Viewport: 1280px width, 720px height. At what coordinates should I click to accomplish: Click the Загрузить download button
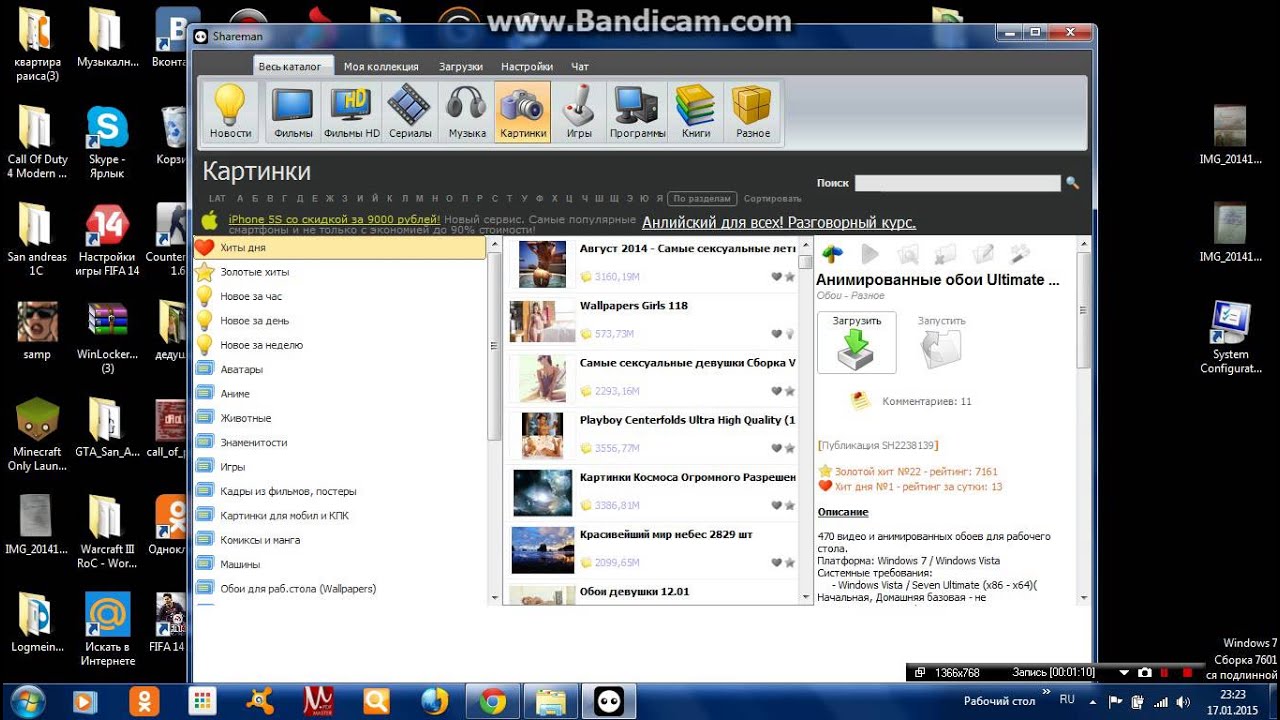(x=857, y=342)
